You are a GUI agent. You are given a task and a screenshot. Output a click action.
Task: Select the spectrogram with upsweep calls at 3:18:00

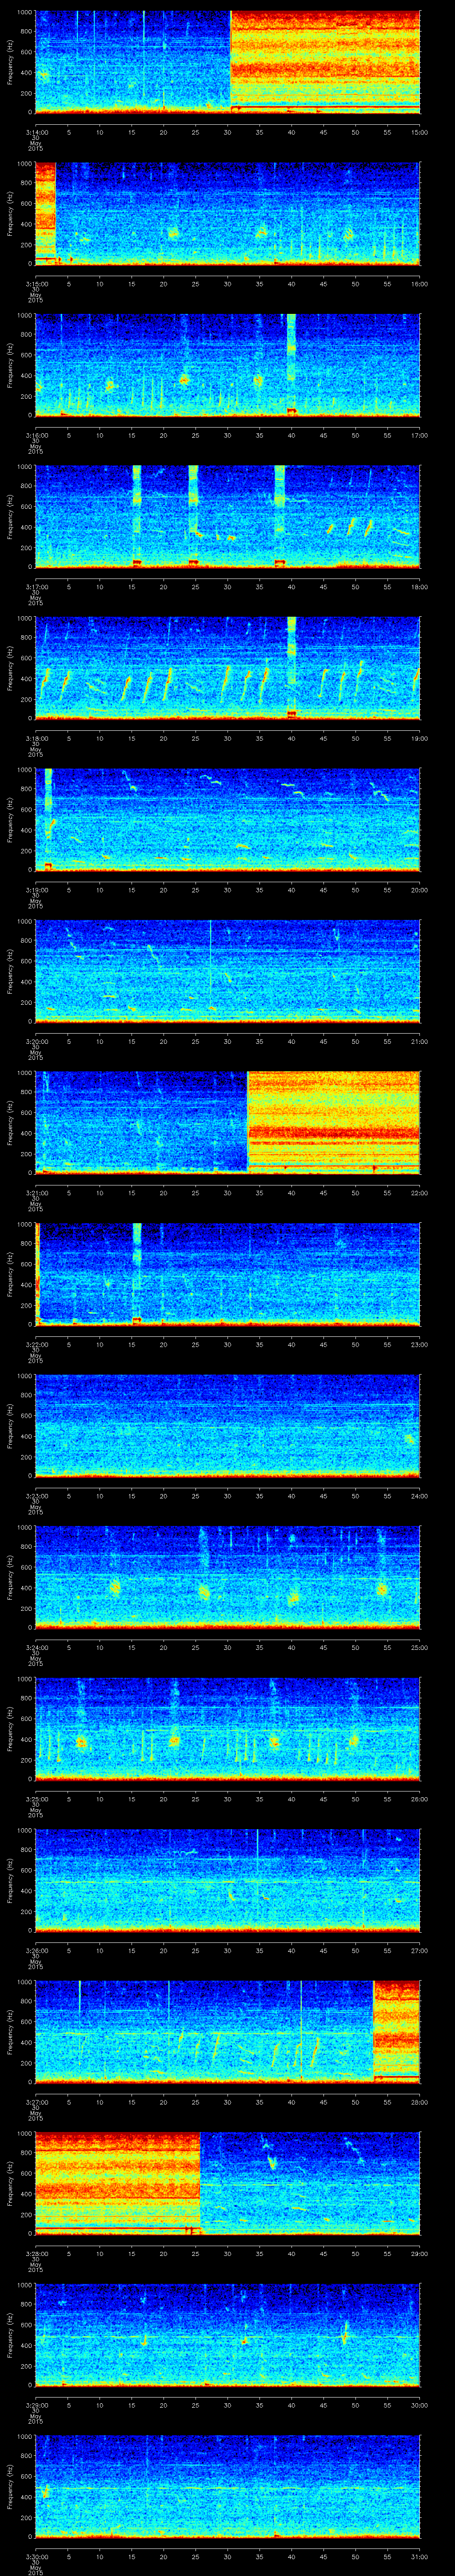[x=227, y=668]
